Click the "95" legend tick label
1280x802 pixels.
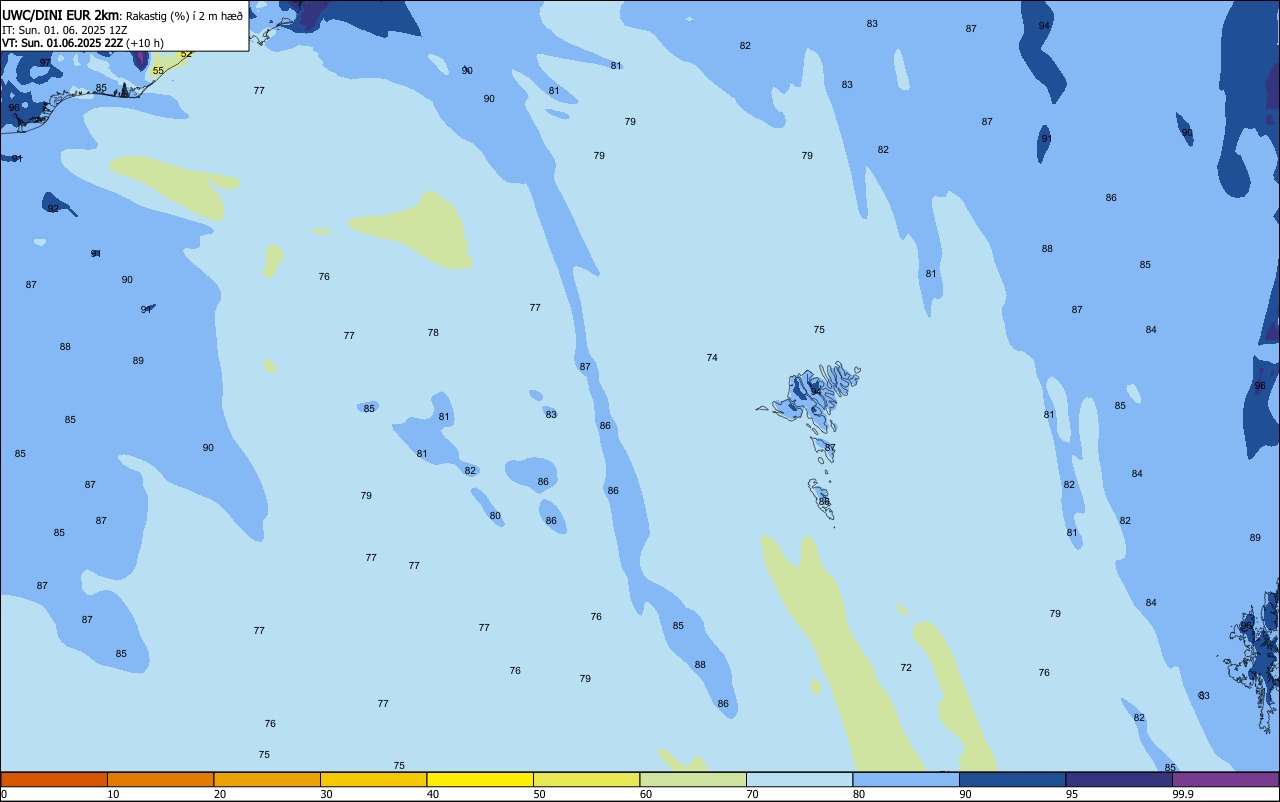[x=1072, y=794]
